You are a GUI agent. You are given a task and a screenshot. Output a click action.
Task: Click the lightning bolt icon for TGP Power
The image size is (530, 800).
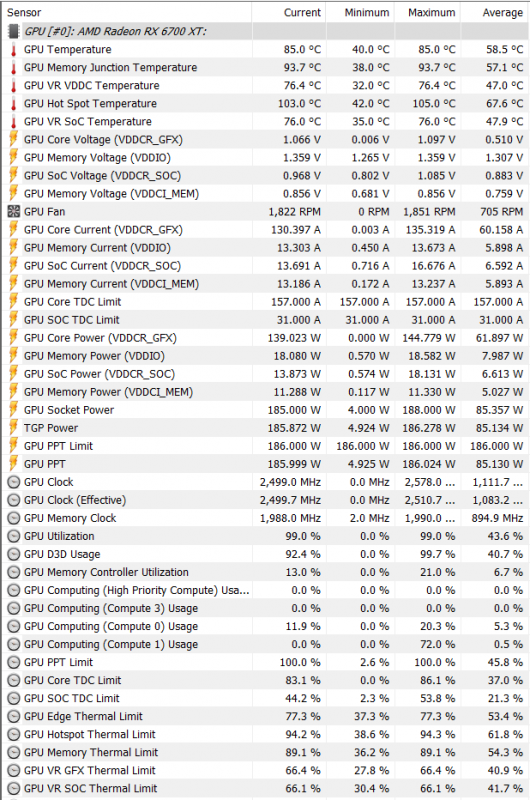[14, 428]
